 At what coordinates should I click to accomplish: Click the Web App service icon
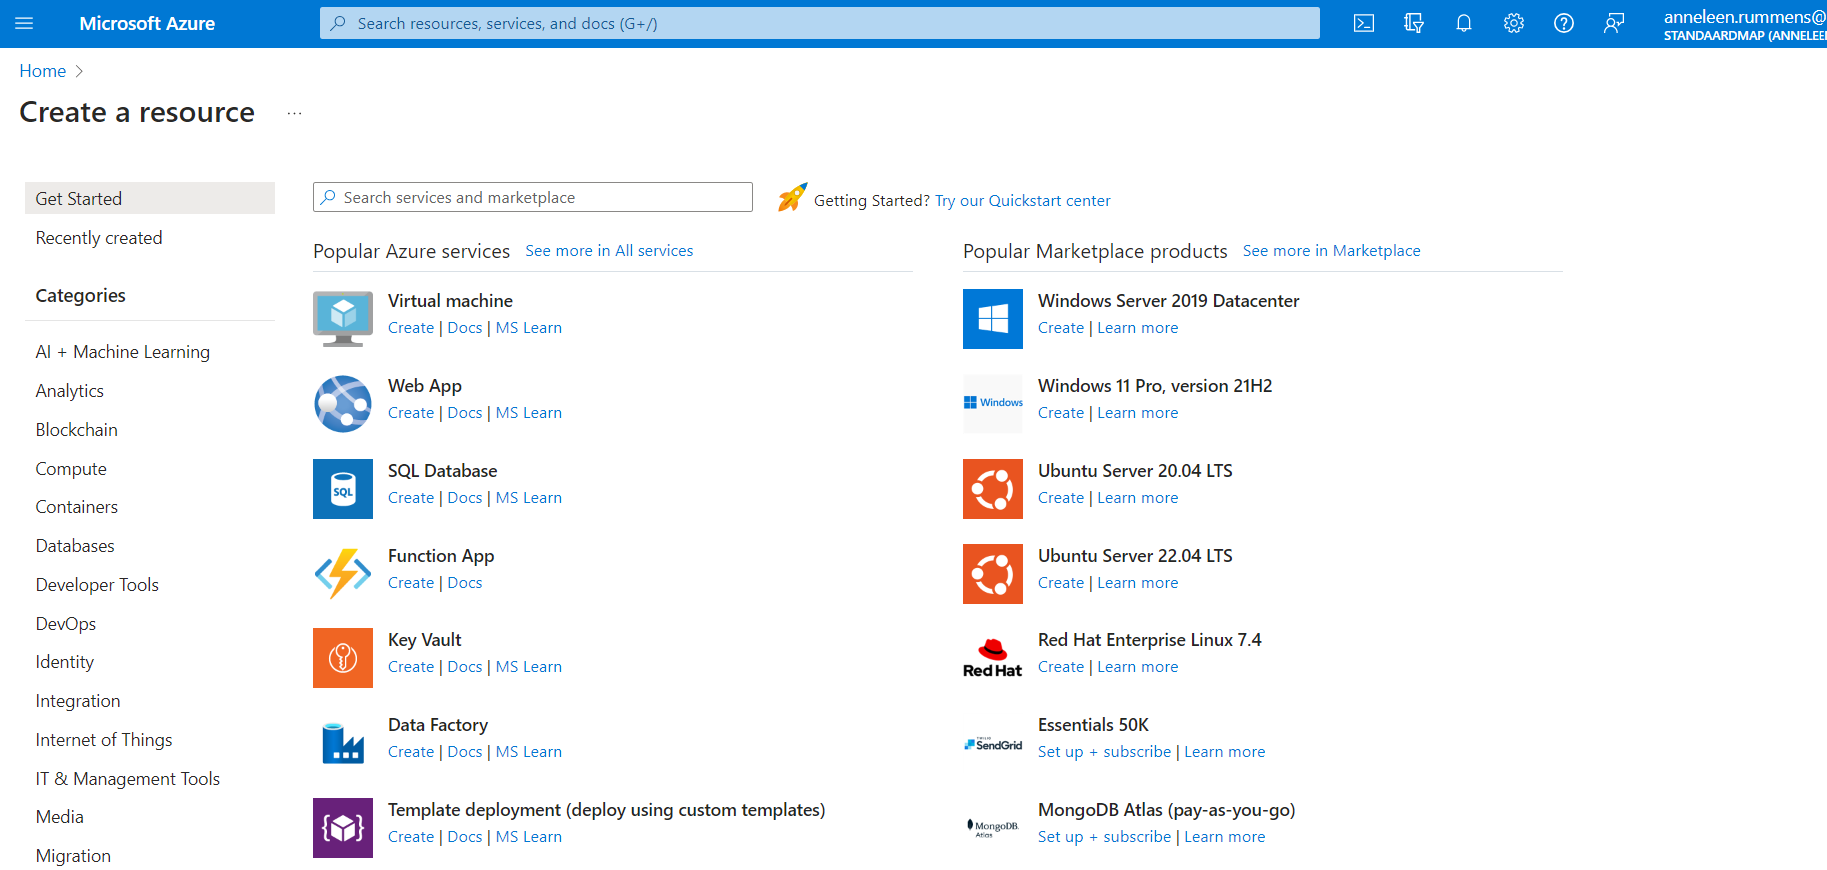pos(343,404)
